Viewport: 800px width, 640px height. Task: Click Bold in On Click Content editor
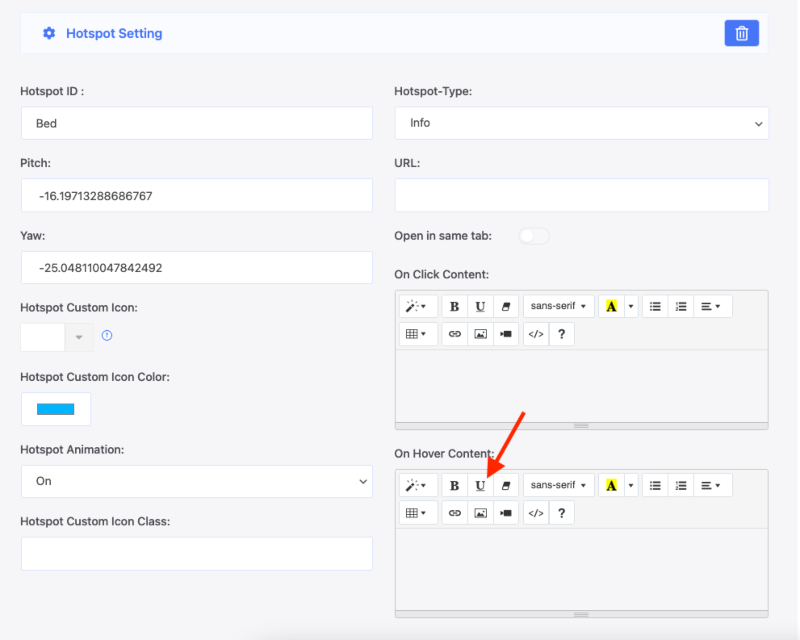coord(454,306)
